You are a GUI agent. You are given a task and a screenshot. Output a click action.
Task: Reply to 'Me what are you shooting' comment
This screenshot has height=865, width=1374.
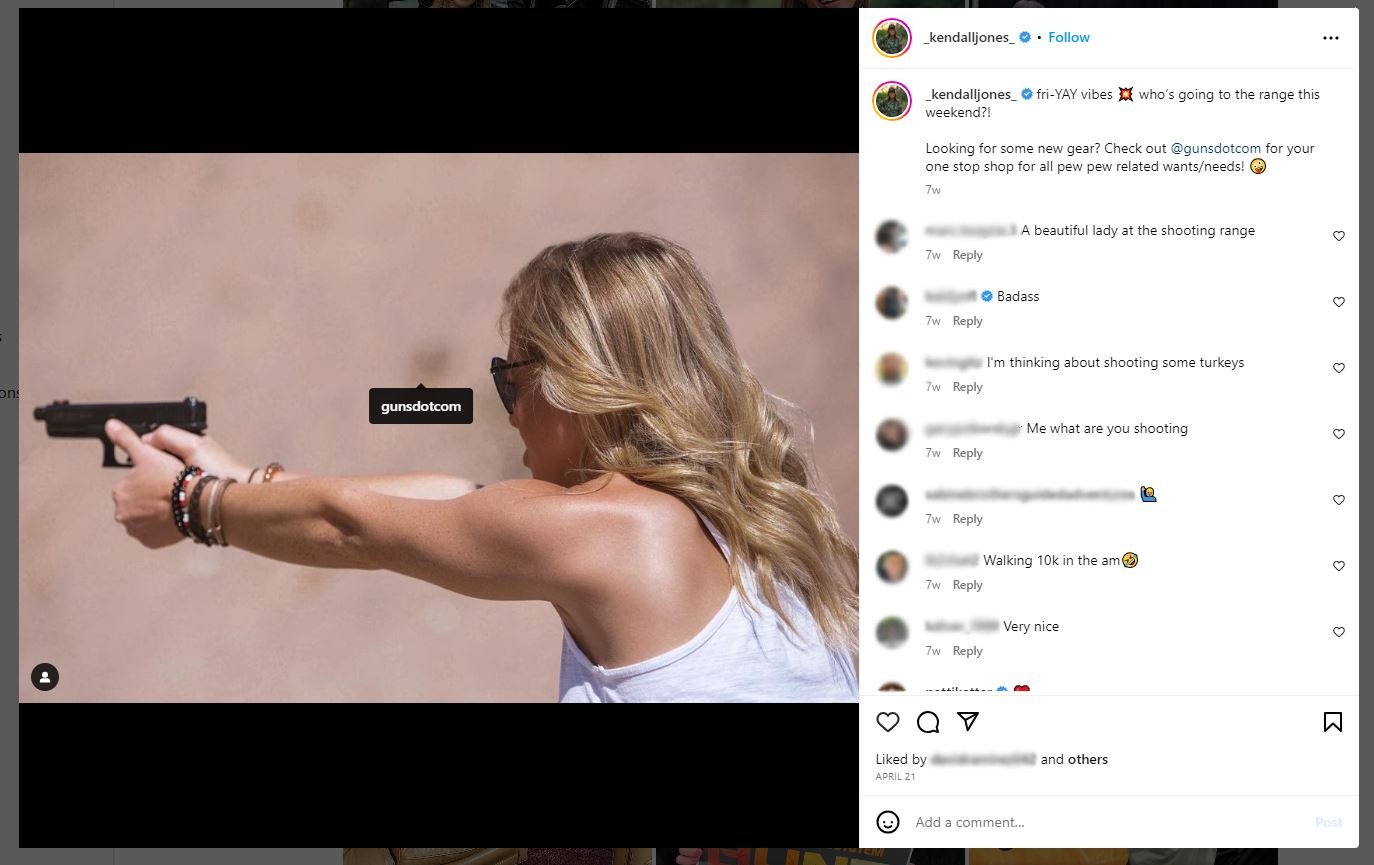click(967, 453)
